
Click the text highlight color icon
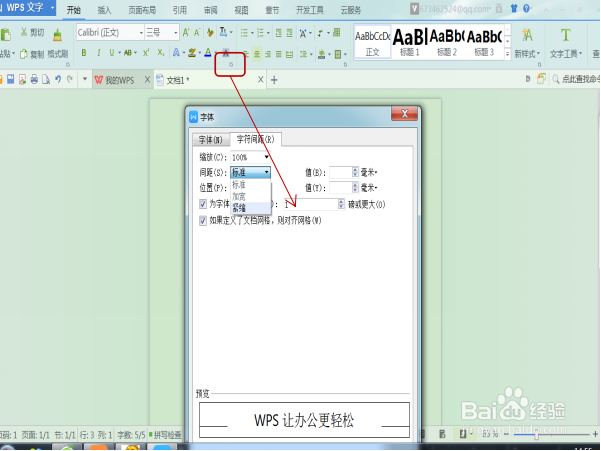tap(192, 53)
